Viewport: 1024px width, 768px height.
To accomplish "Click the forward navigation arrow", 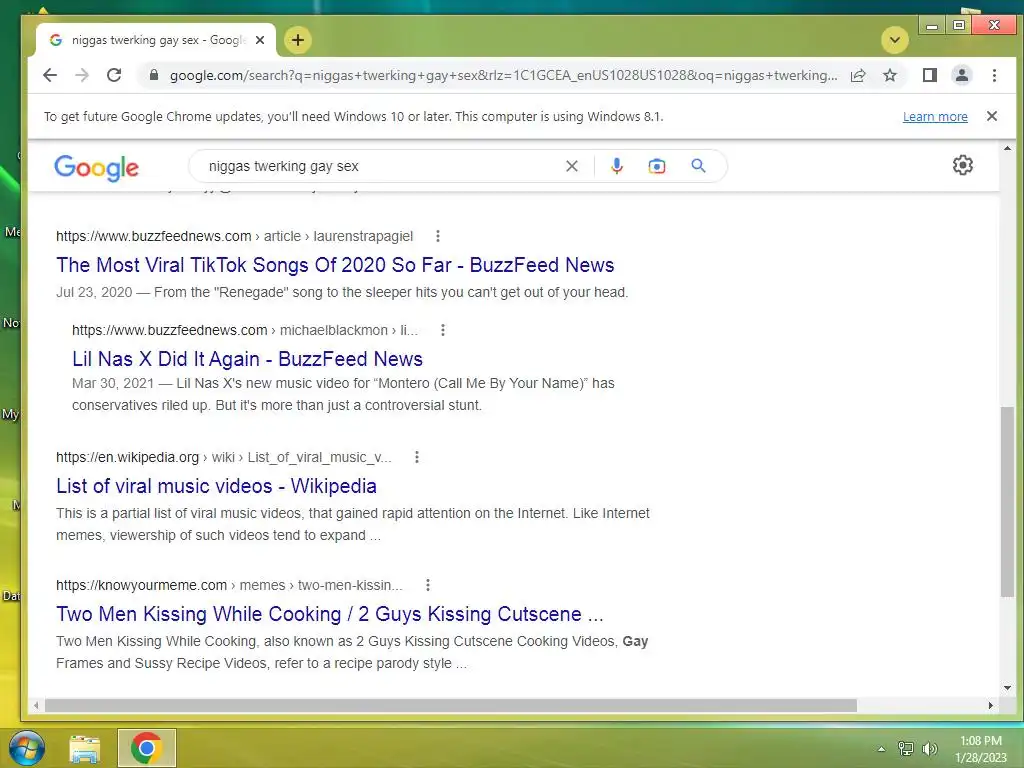I will coord(82,75).
